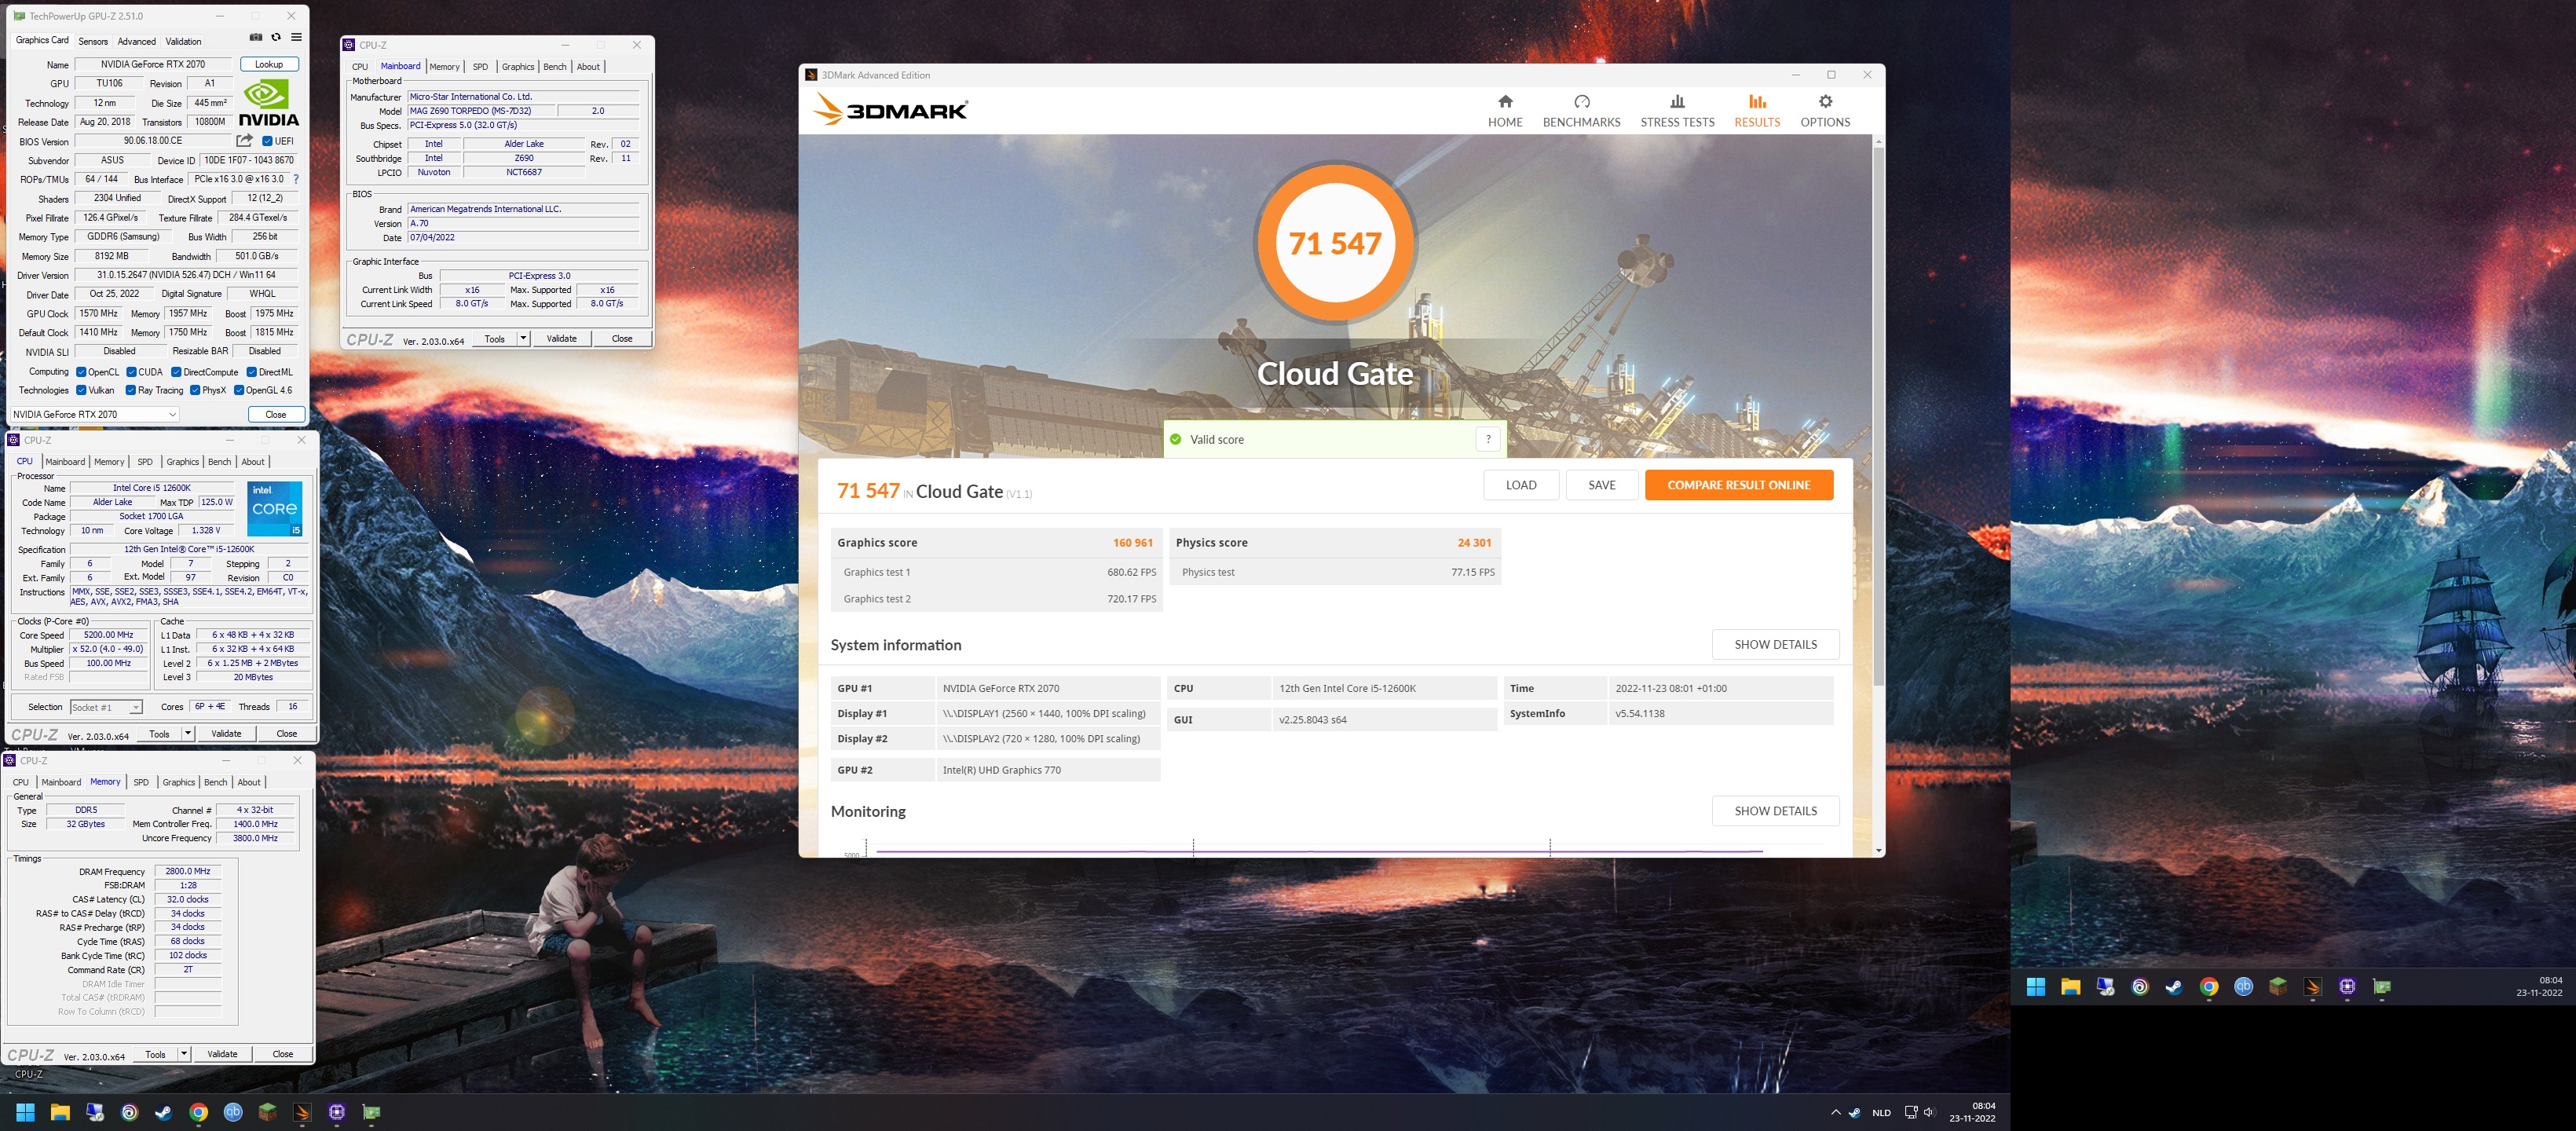This screenshot has height=1131, width=2576.
Task: Toggle the OpenCL checkbox
Action: 81,372
